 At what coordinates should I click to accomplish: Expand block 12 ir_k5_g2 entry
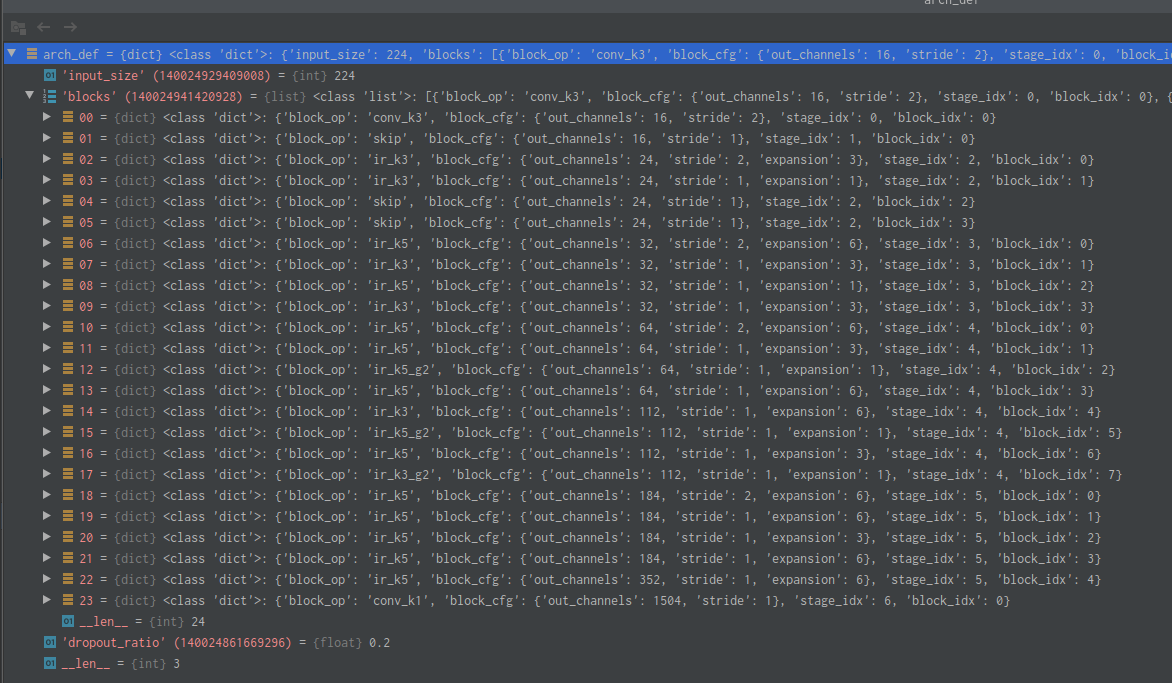point(46,368)
